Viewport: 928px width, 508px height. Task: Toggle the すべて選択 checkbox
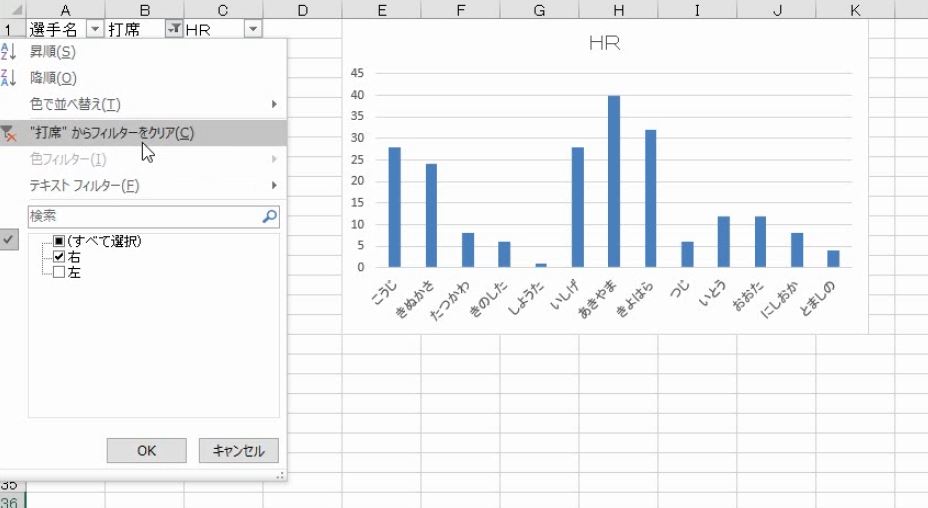59,241
